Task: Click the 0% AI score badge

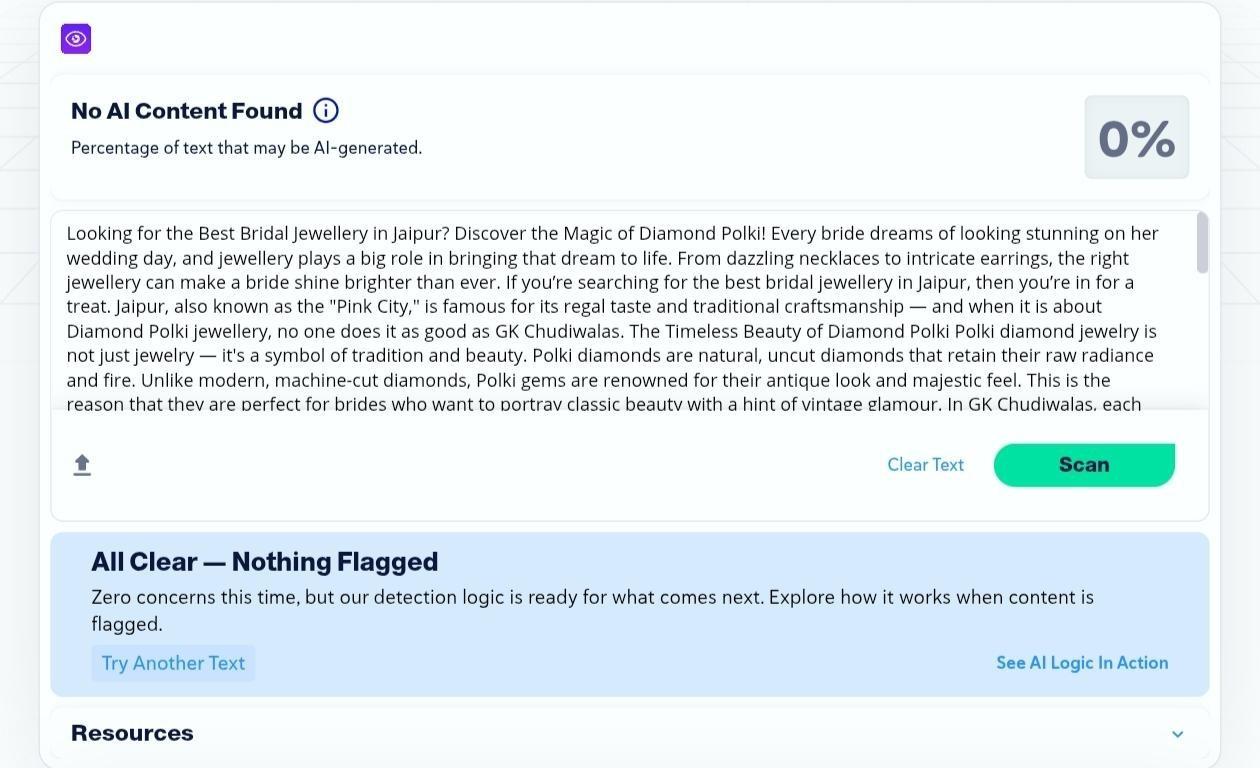Action: tap(1136, 138)
